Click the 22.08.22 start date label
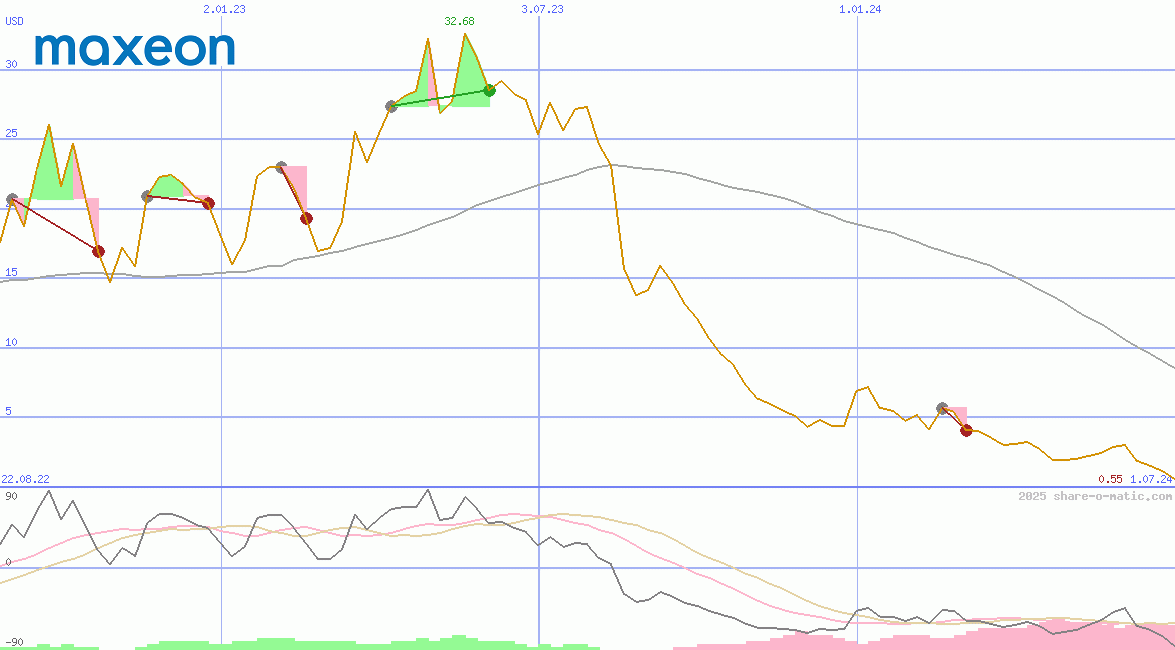The height and width of the screenshot is (650, 1175). point(25,479)
